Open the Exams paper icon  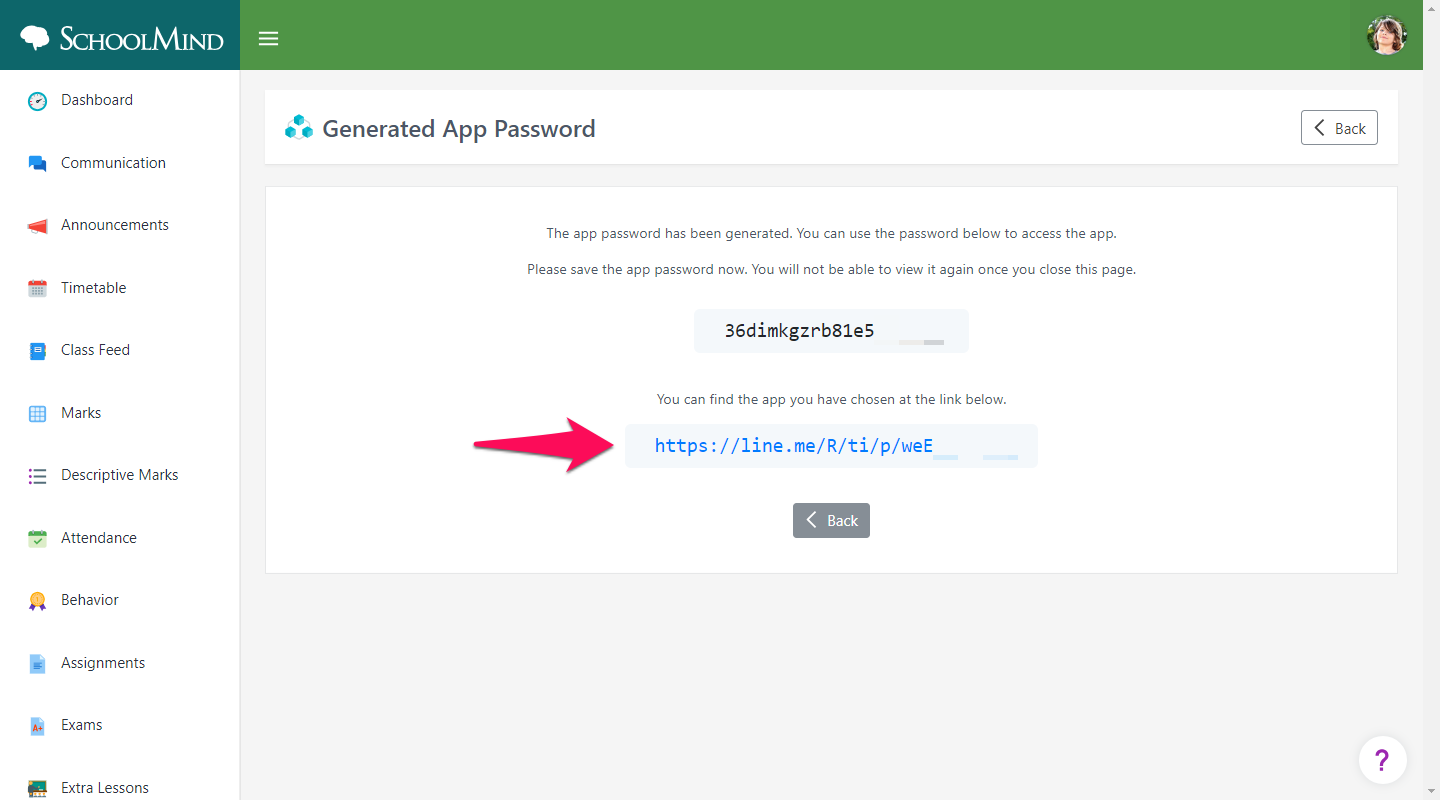click(x=37, y=726)
